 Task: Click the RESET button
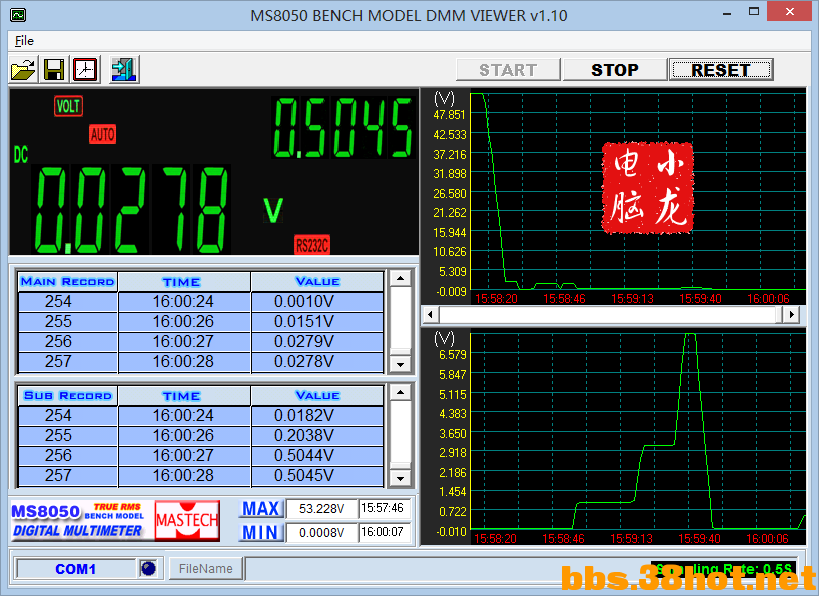(x=721, y=70)
